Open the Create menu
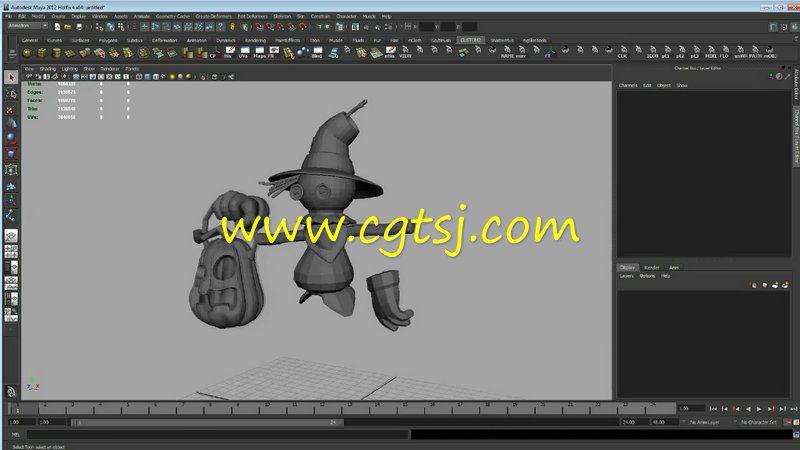Screen dimensions: 800x450 (58, 16)
